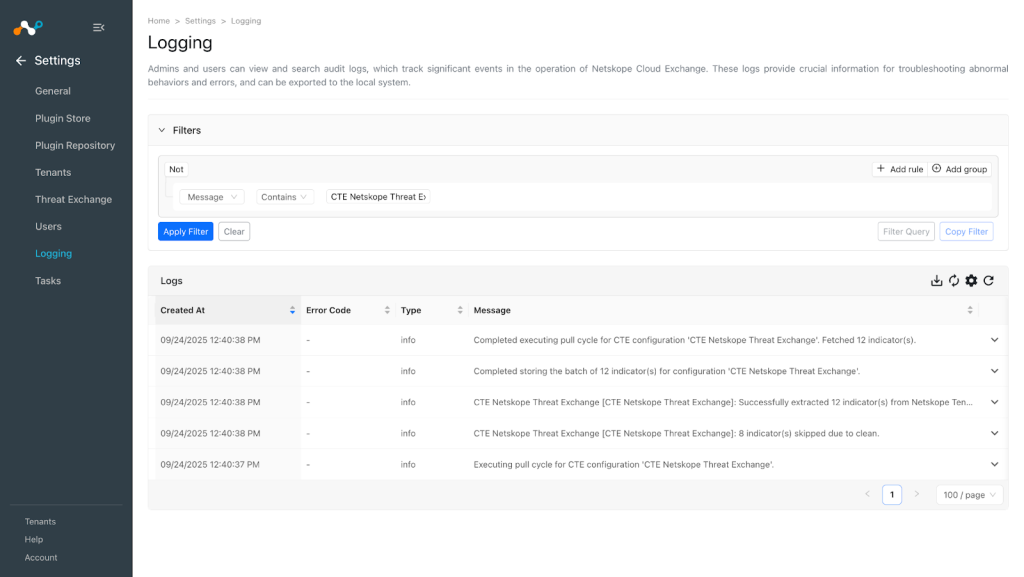
Task: Click Home breadcrumb link
Action: click(159, 21)
